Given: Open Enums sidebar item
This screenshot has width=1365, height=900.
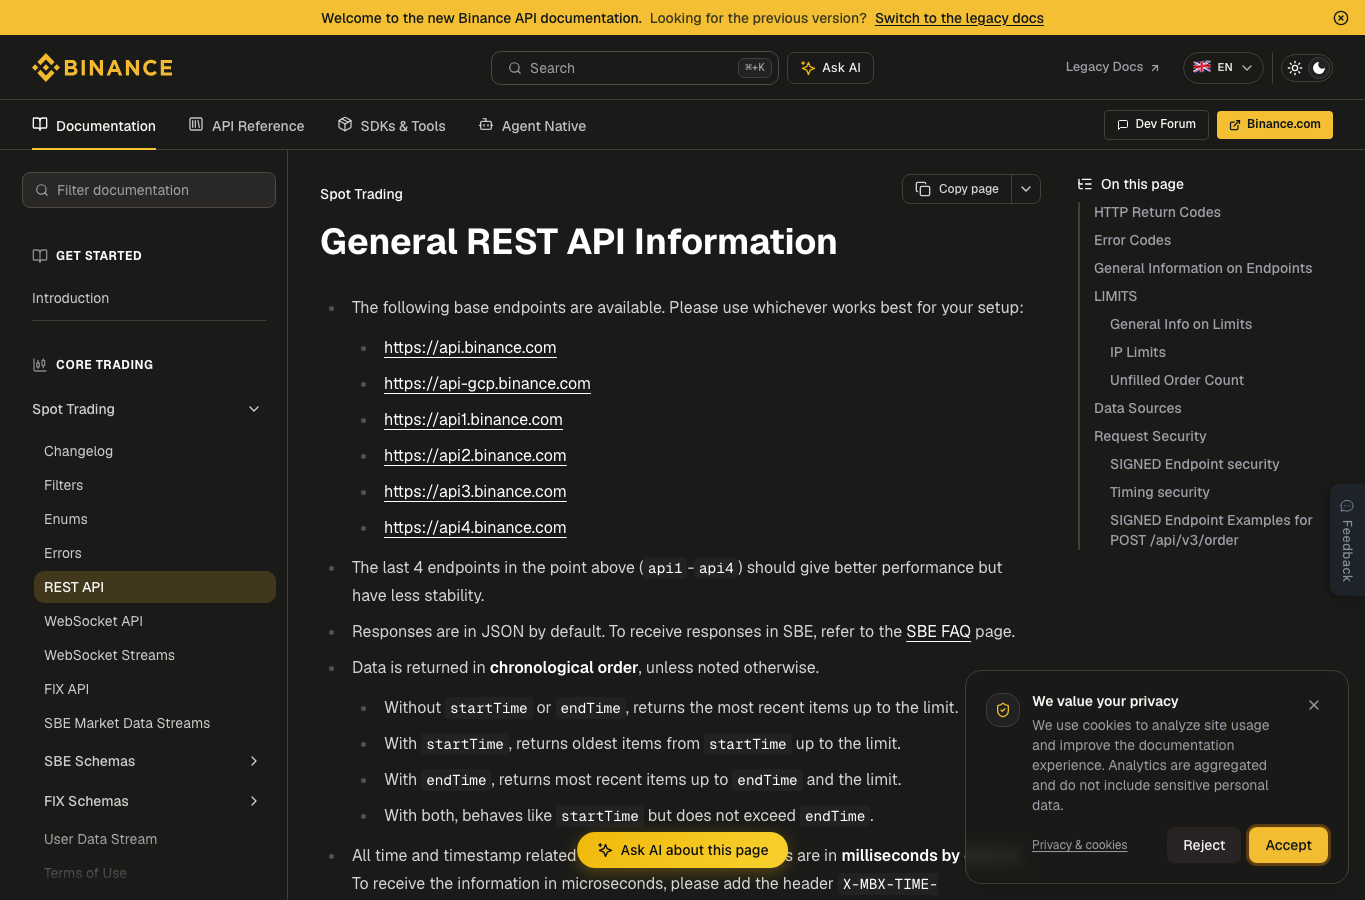Looking at the screenshot, I should tap(66, 519).
